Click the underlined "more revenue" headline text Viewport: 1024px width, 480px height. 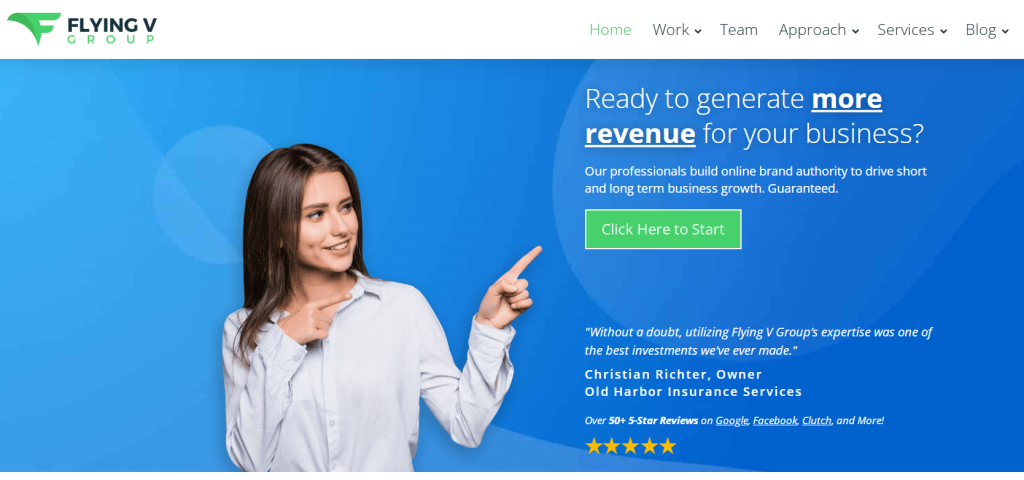pyautogui.click(x=733, y=116)
